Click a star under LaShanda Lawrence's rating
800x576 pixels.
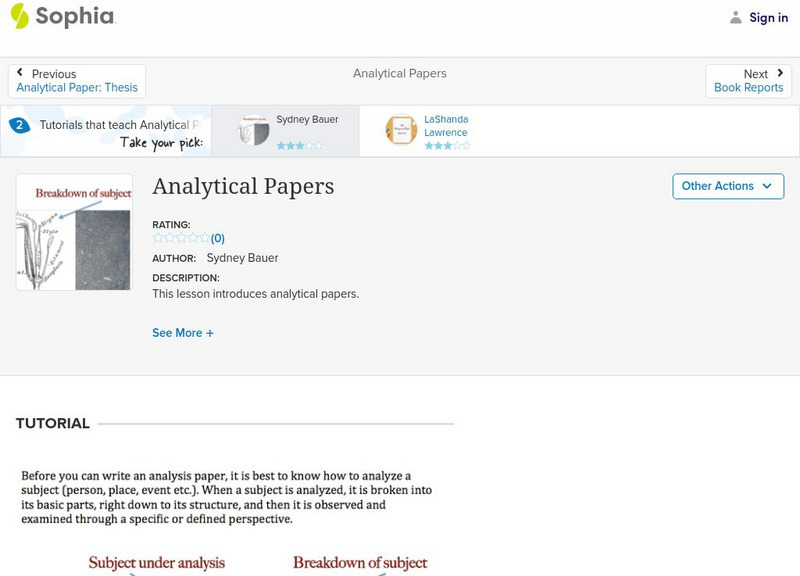[437, 145]
